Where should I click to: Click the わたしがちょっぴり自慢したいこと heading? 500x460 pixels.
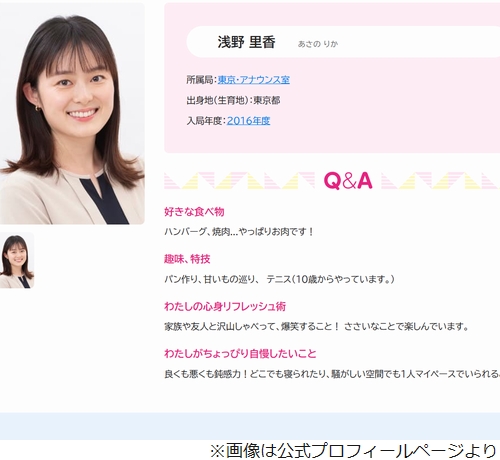click(x=240, y=353)
